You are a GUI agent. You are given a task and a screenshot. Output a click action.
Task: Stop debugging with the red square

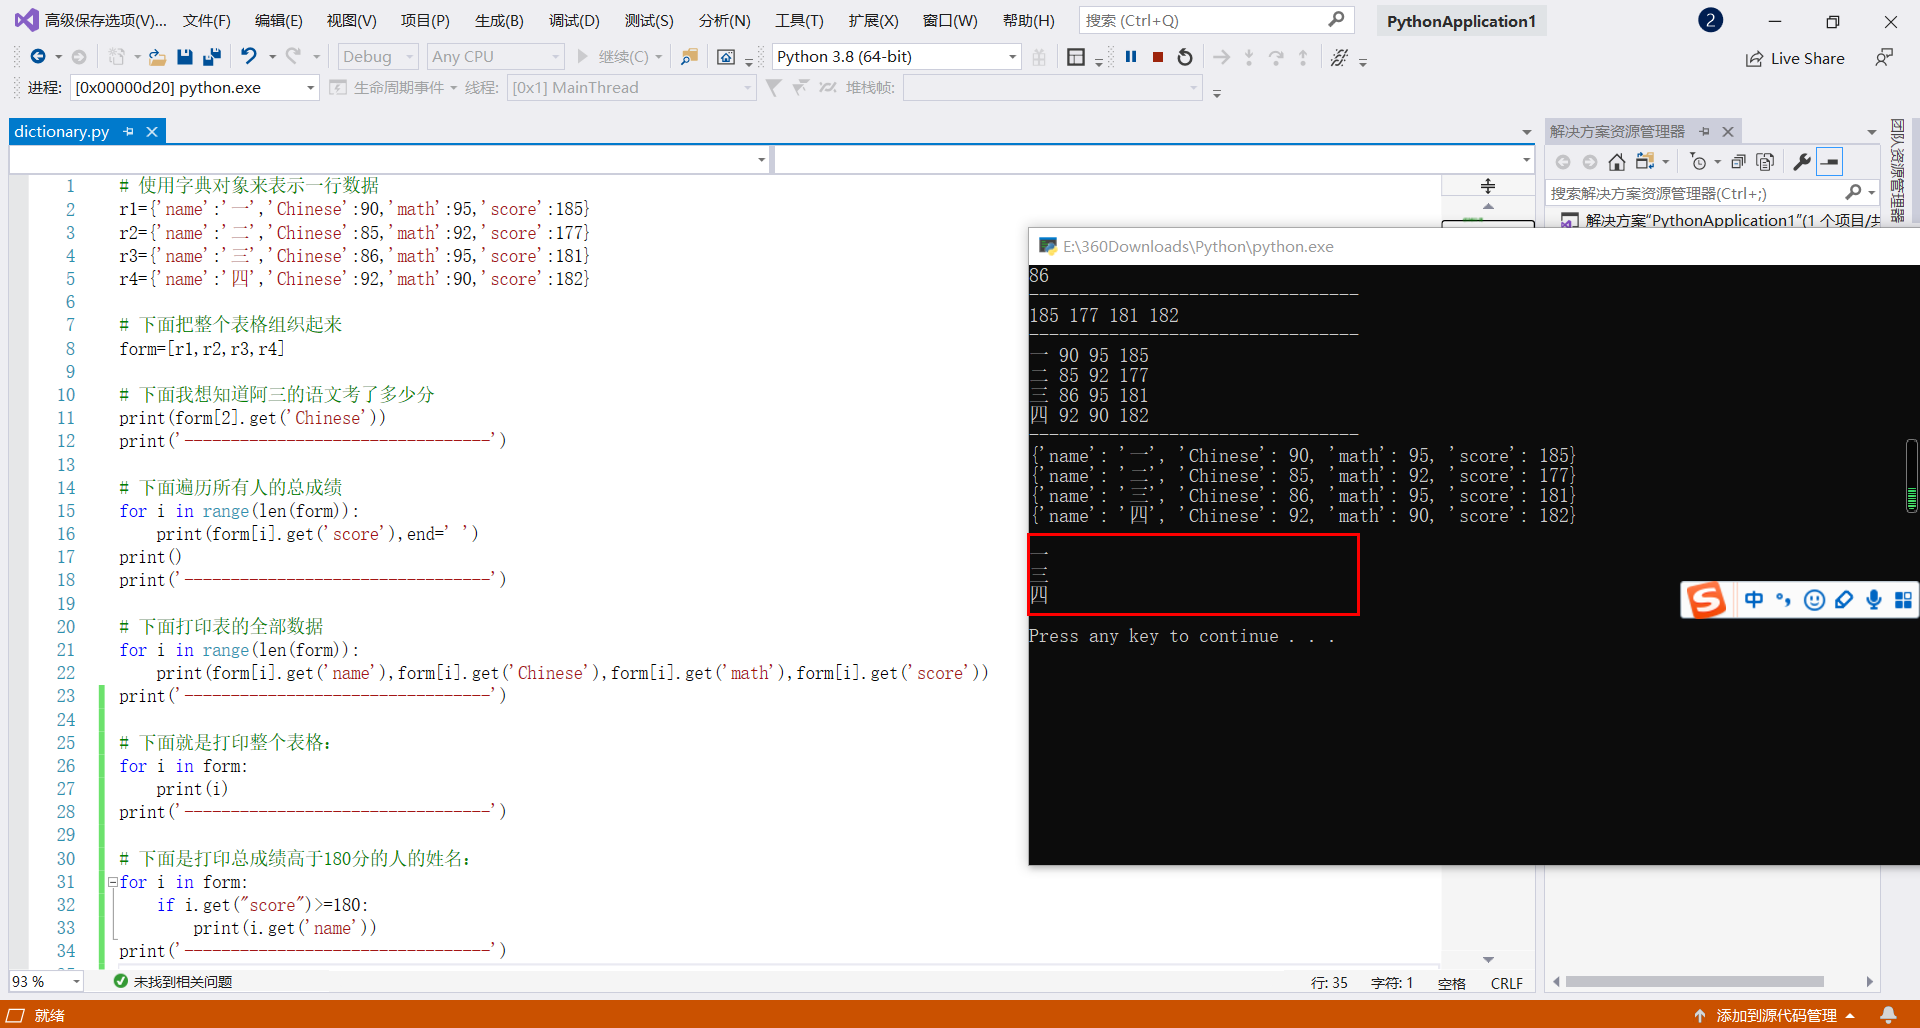point(1158,57)
